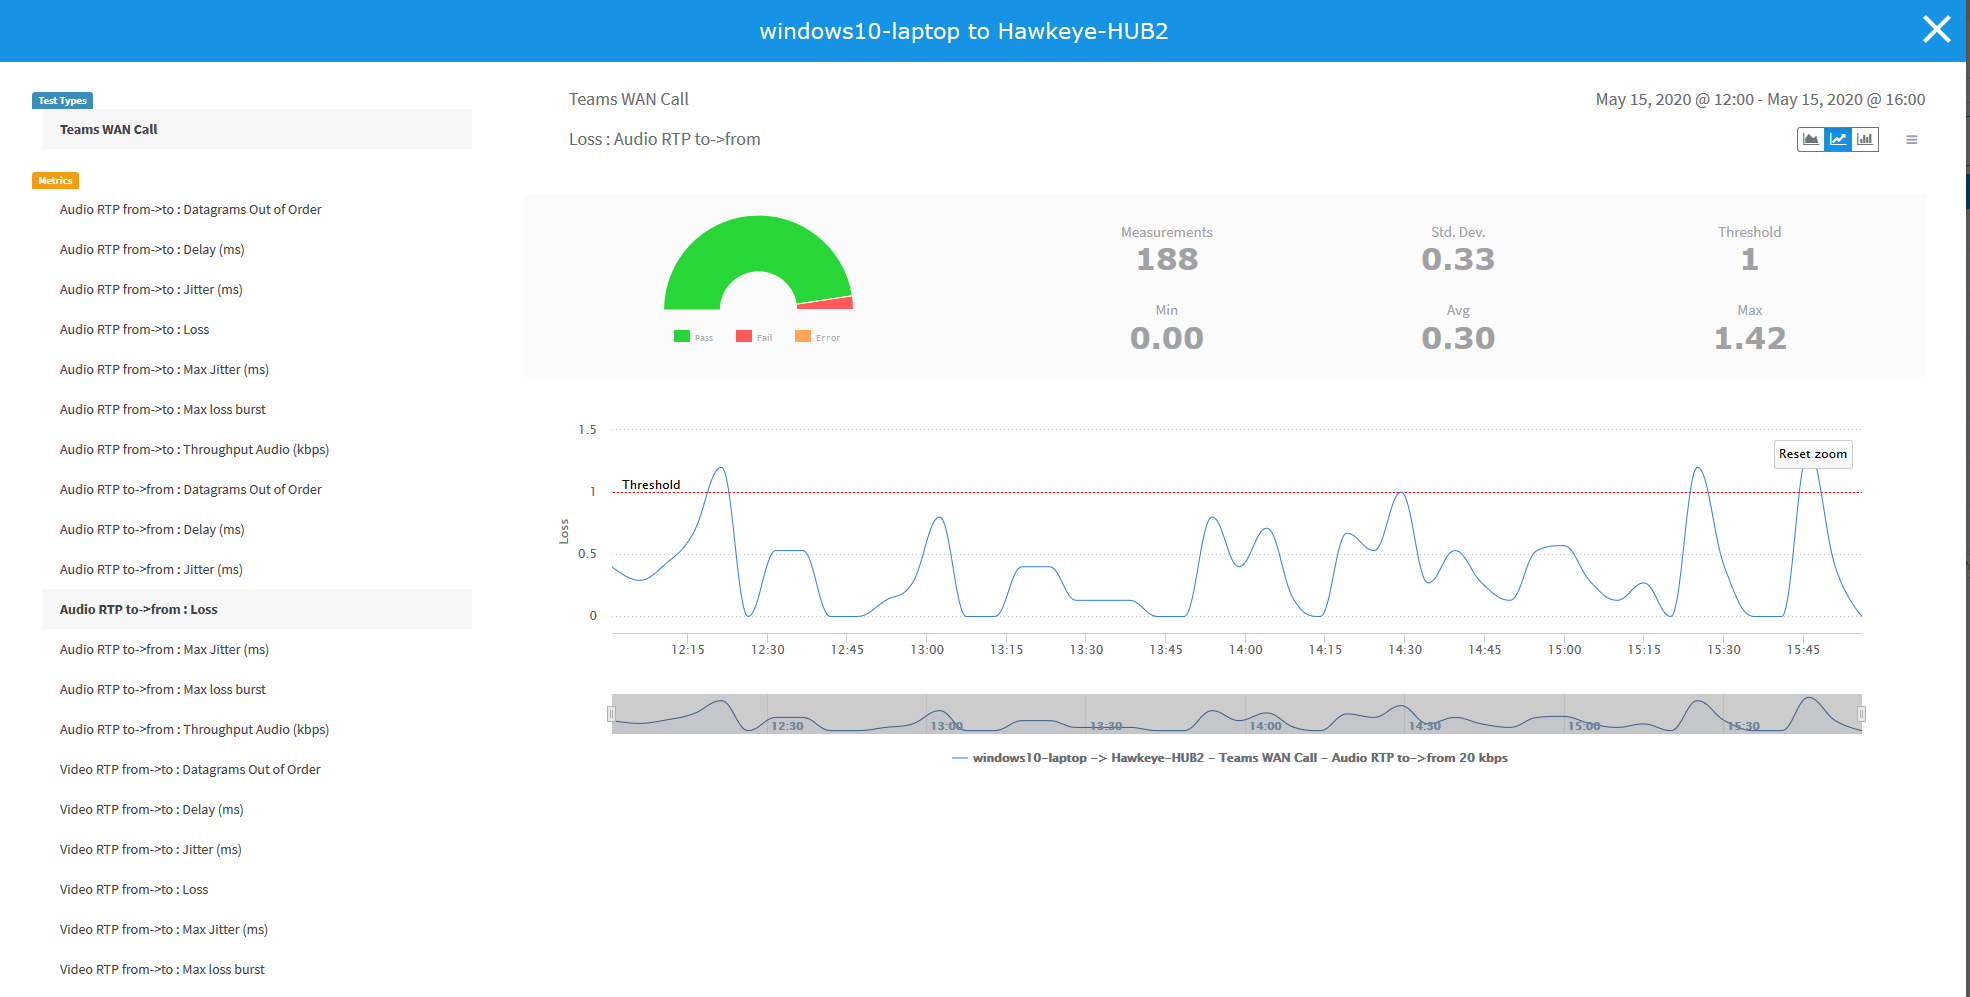Toggle Pass legend item on gauge
The height and width of the screenshot is (997, 1970).
click(x=694, y=337)
